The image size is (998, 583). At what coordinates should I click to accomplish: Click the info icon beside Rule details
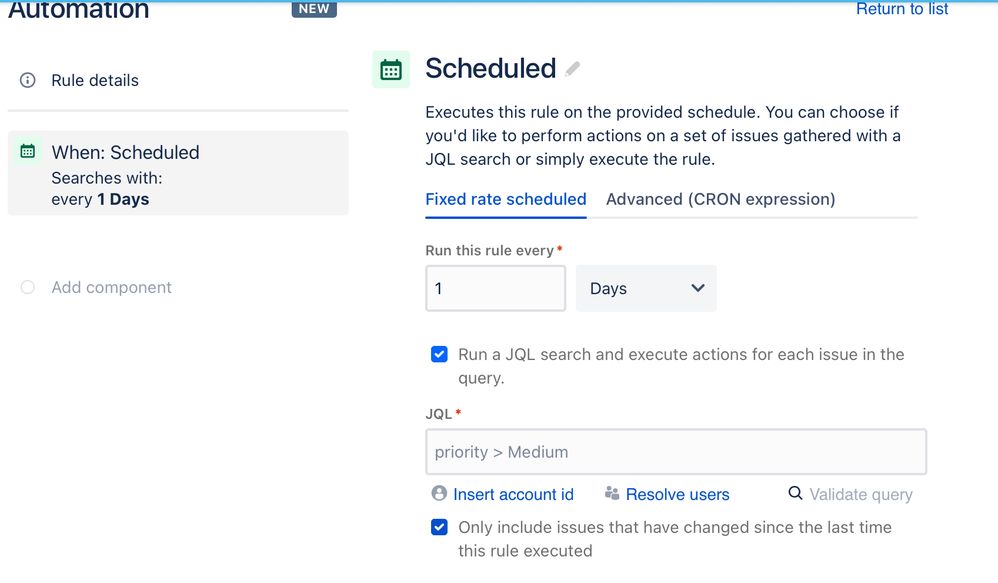coord(27,80)
